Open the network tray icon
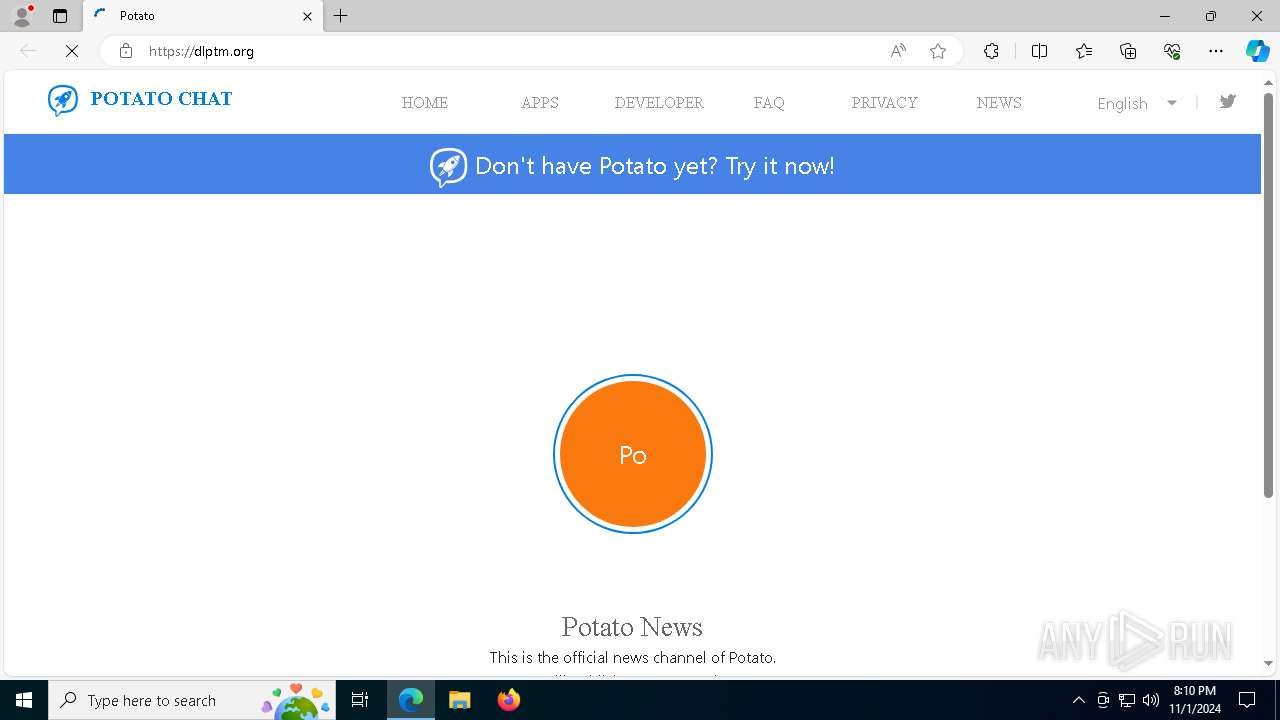 [1127, 700]
